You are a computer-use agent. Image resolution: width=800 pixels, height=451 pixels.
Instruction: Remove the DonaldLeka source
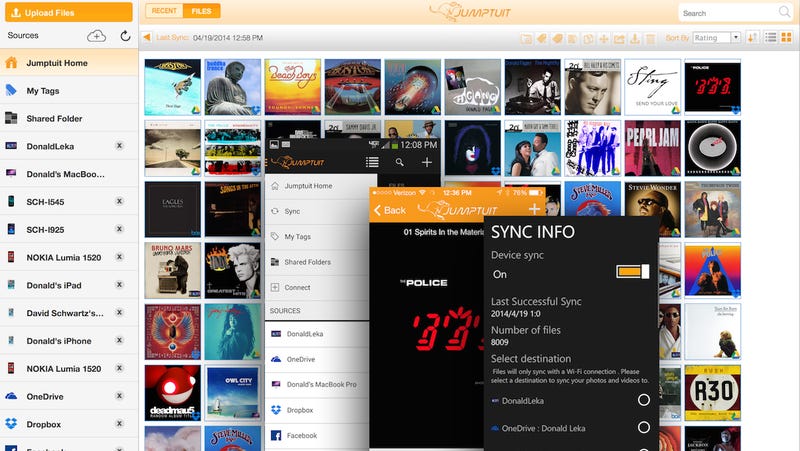coord(119,146)
